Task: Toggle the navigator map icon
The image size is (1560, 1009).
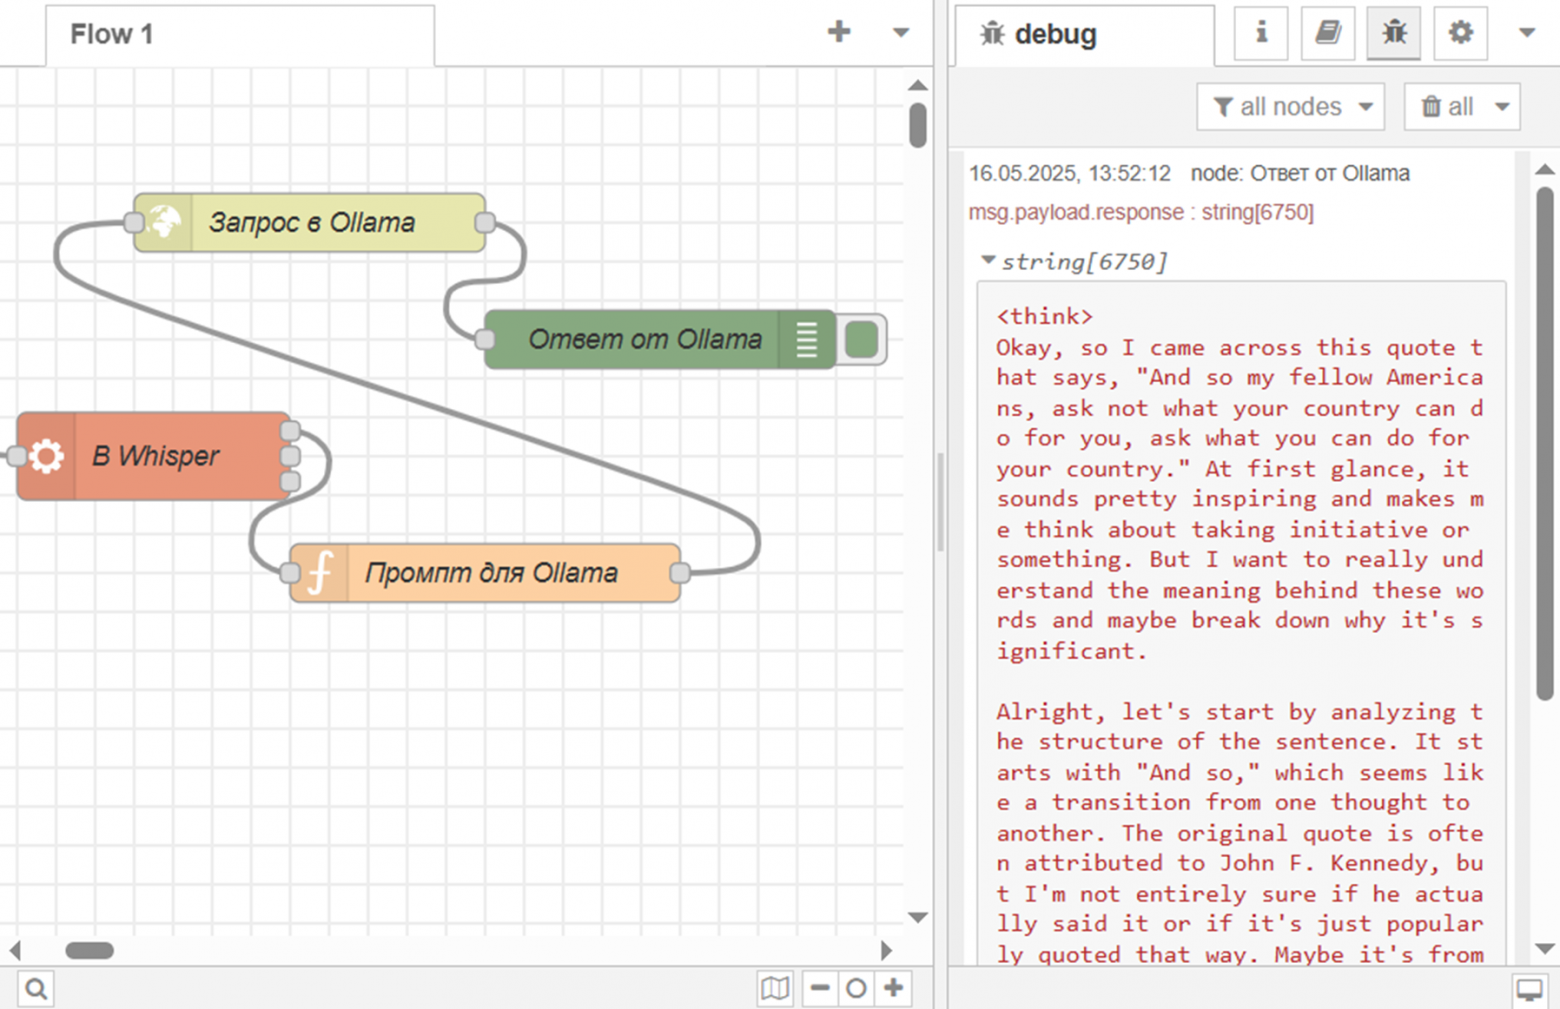Action: click(775, 989)
